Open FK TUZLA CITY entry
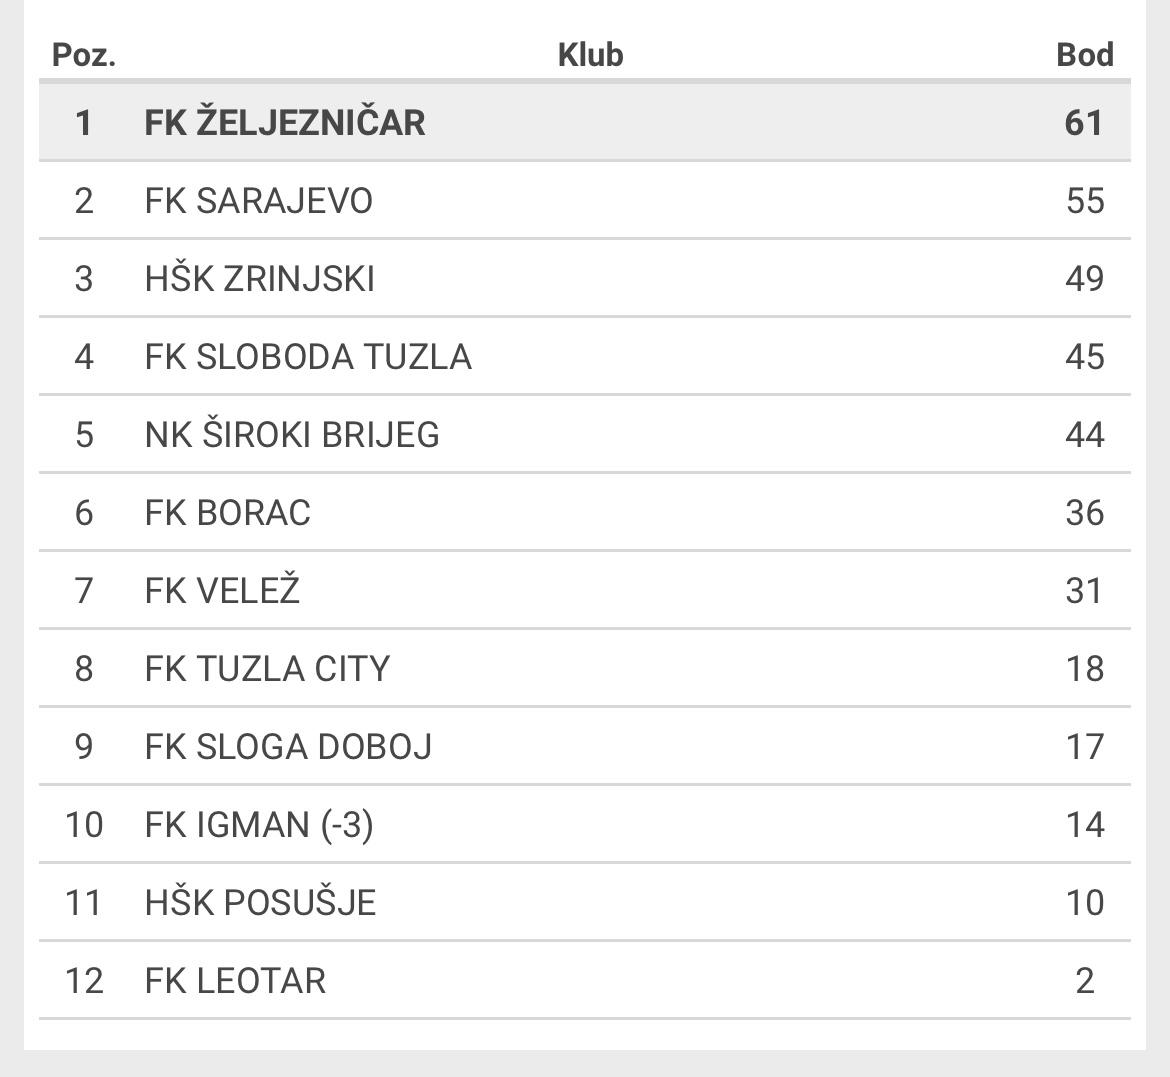 267,669
